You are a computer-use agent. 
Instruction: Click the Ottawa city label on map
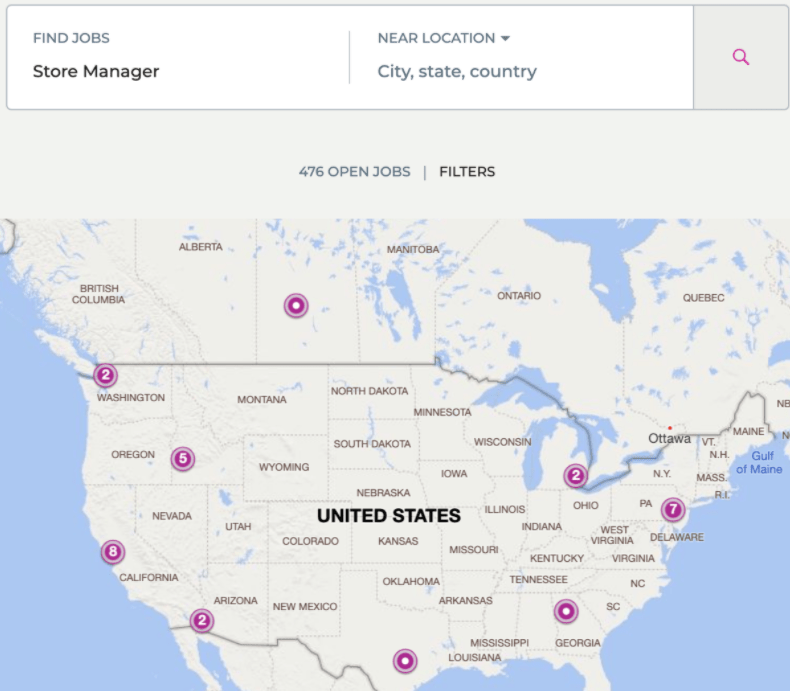tap(669, 438)
